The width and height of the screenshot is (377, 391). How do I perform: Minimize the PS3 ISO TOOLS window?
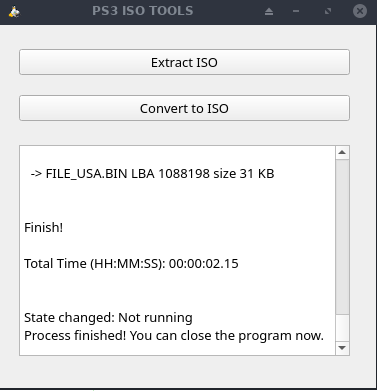pyautogui.click(x=296, y=11)
